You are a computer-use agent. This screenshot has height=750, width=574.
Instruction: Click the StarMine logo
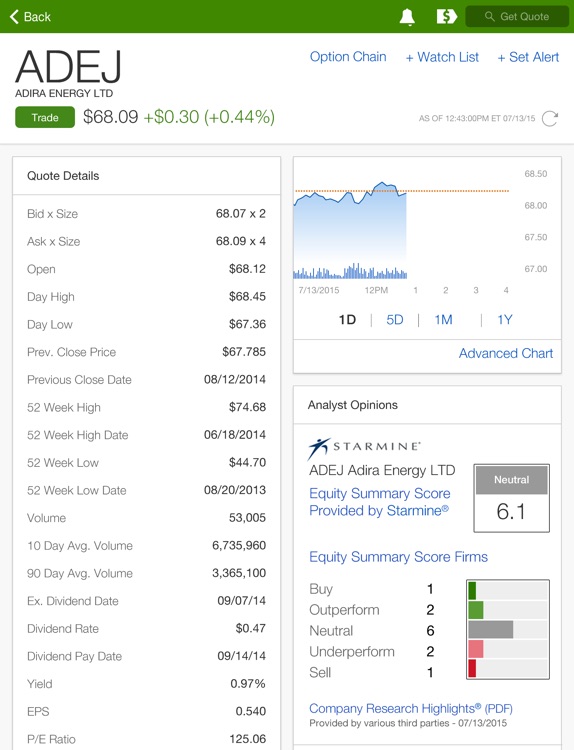tap(364, 447)
